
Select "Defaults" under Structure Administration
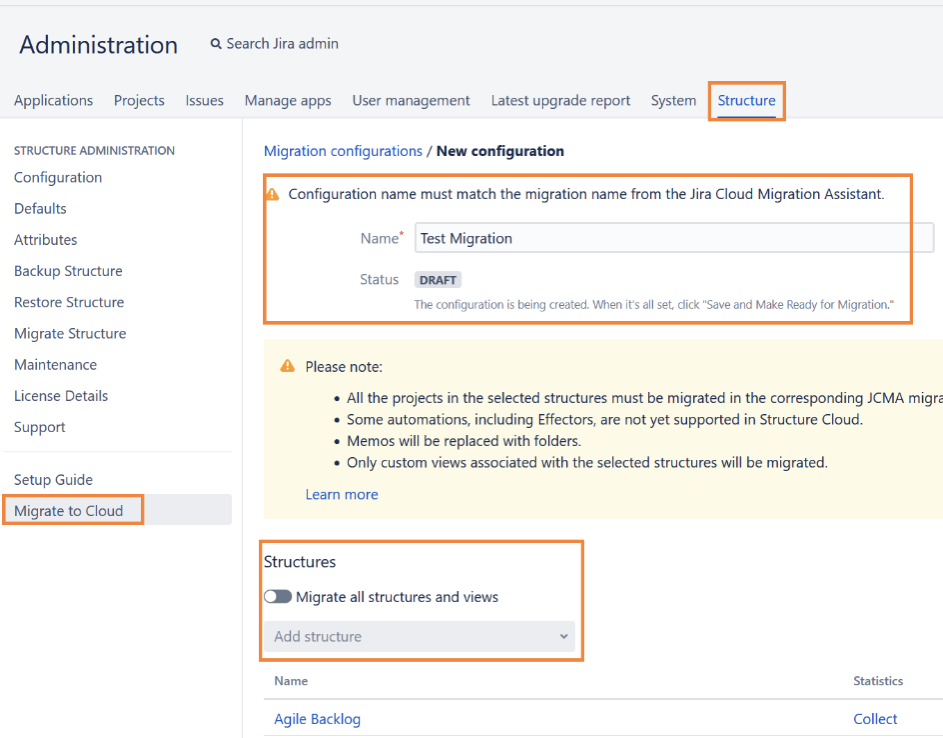pos(40,208)
